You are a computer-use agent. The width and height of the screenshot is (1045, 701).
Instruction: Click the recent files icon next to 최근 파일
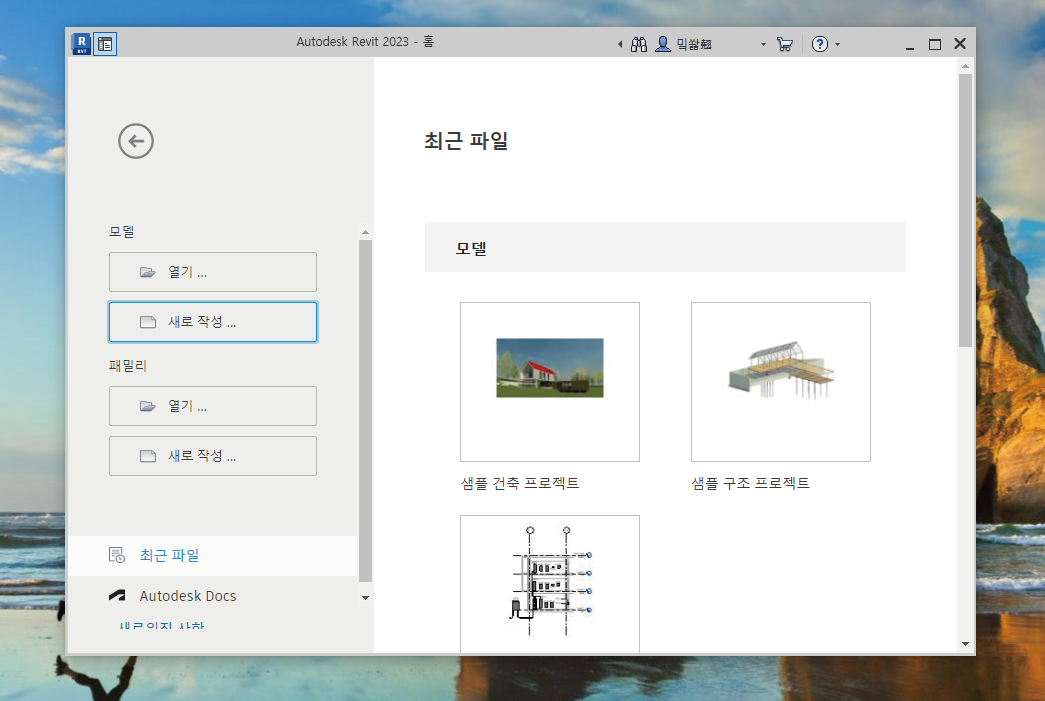click(x=117, y=555)
